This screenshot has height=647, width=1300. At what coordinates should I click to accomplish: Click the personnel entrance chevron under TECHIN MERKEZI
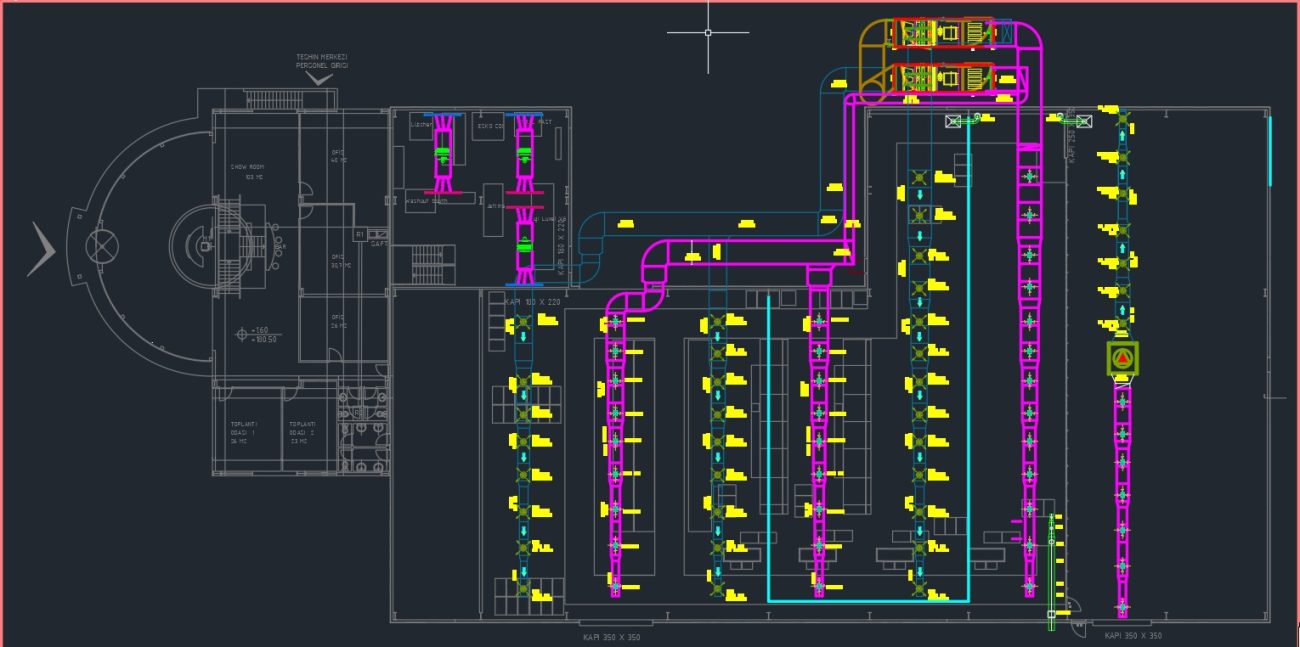point(320,78)
